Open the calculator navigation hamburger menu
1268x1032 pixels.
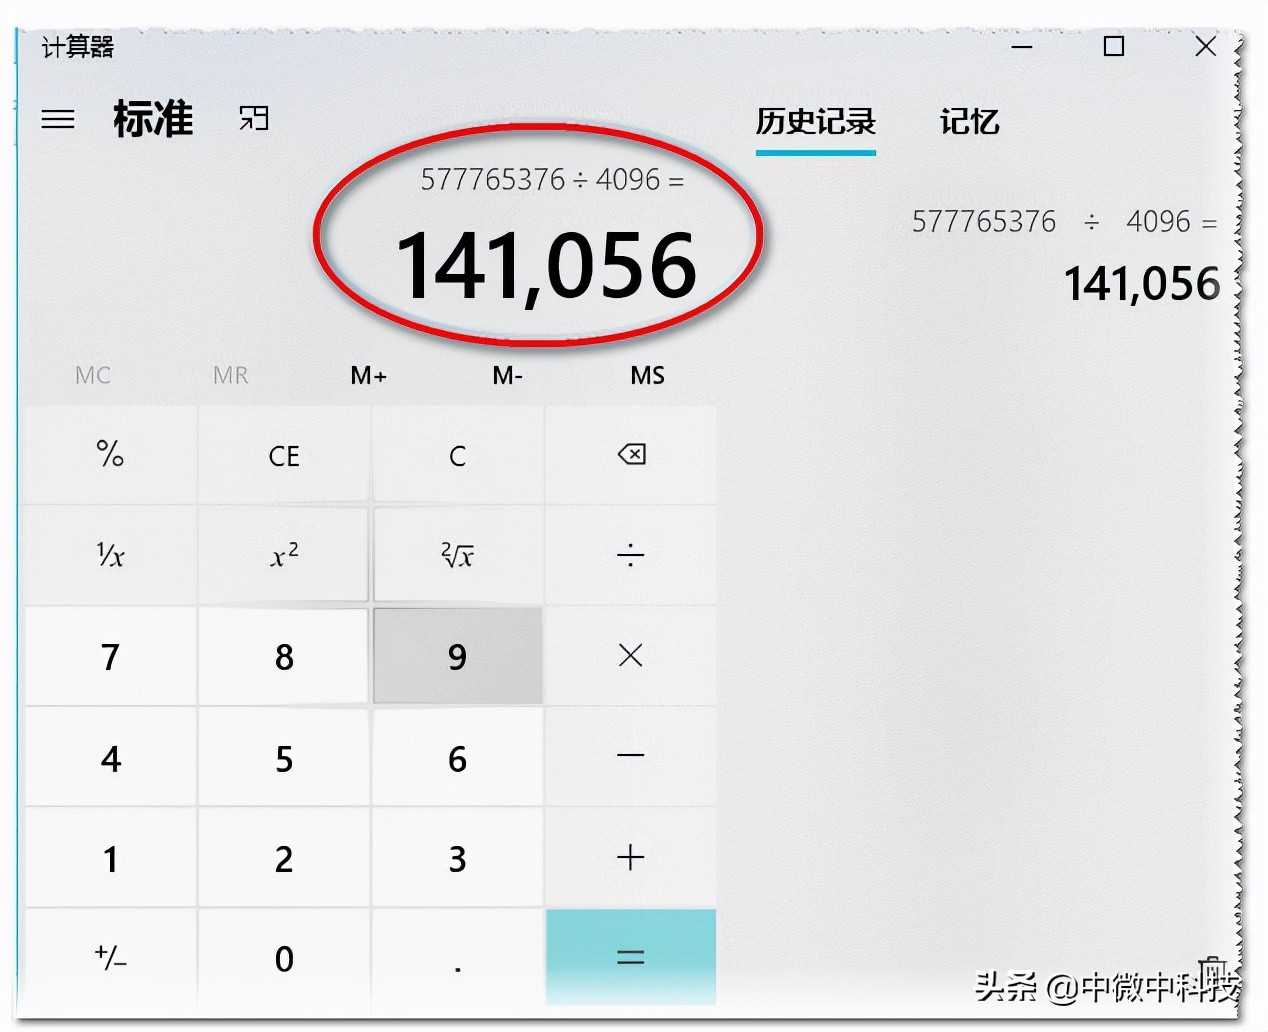[x=59, y=119]
